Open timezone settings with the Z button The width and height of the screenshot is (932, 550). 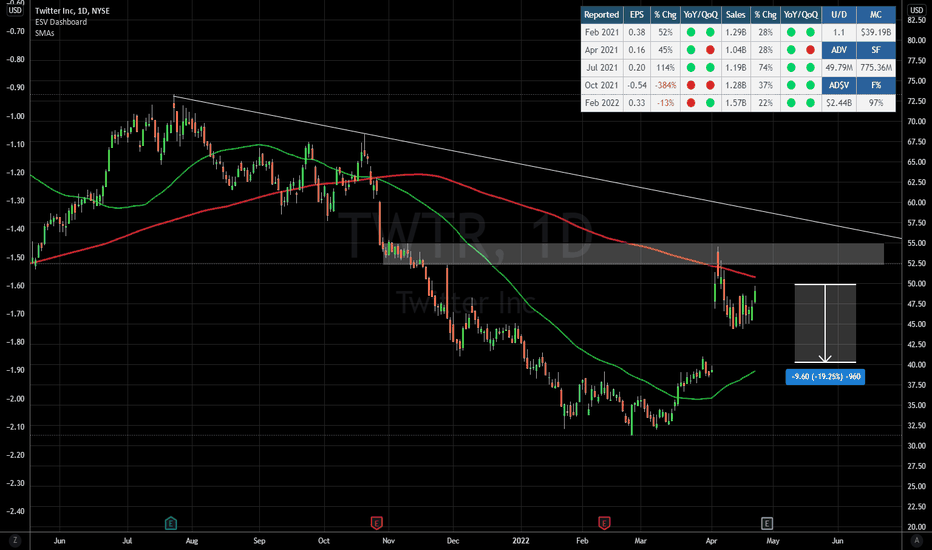point(14,540)
